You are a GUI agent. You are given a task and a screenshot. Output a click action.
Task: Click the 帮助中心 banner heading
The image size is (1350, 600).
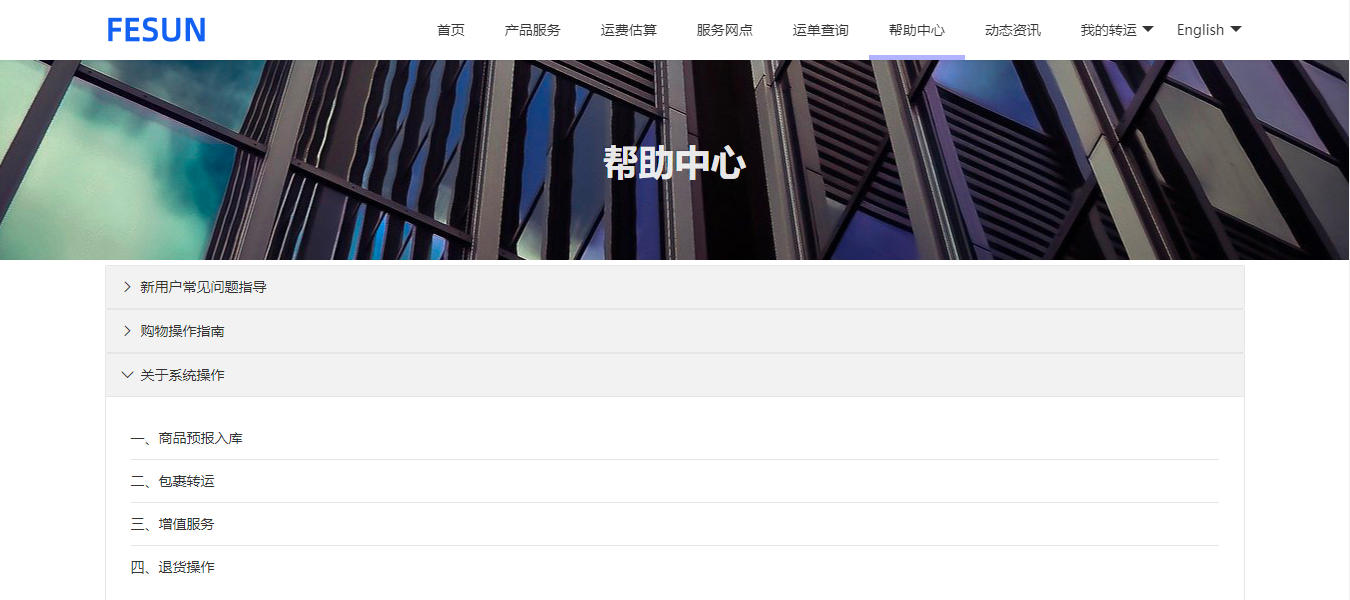[674, 162]
